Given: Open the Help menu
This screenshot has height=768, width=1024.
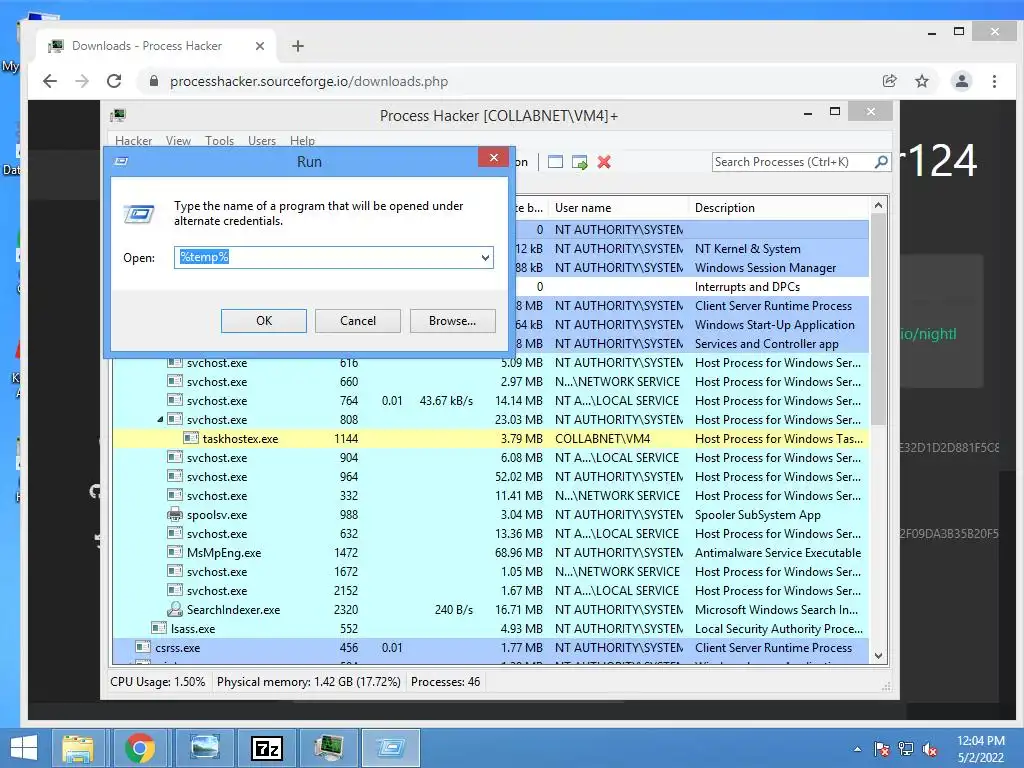Looking at the screenshot, I should click(302, 140).
